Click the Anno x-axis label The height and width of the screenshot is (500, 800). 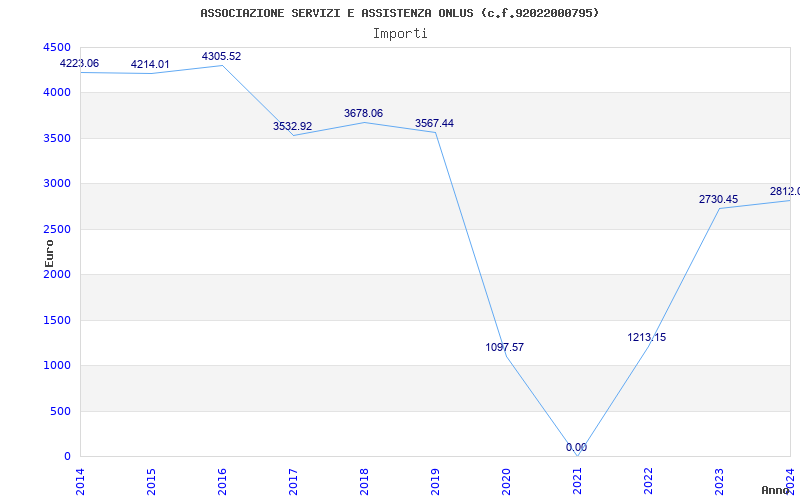pyautogui.click(x=776, y=490)
